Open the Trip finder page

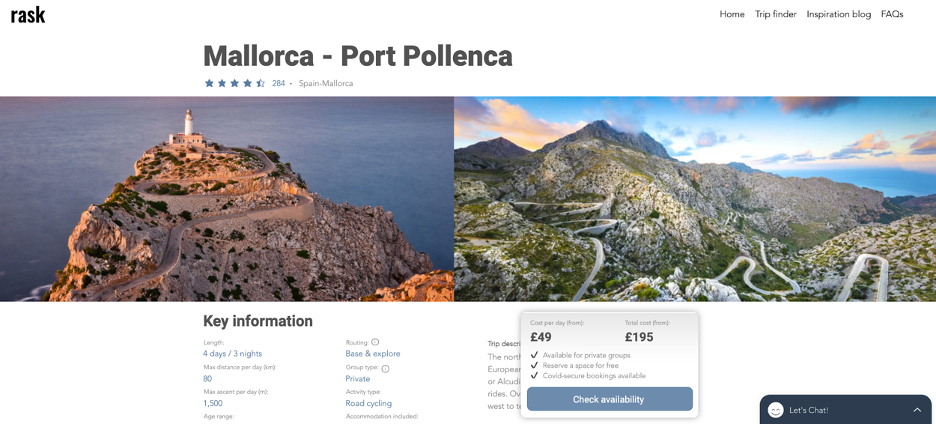pyautogui.click(x=776, y=14)
